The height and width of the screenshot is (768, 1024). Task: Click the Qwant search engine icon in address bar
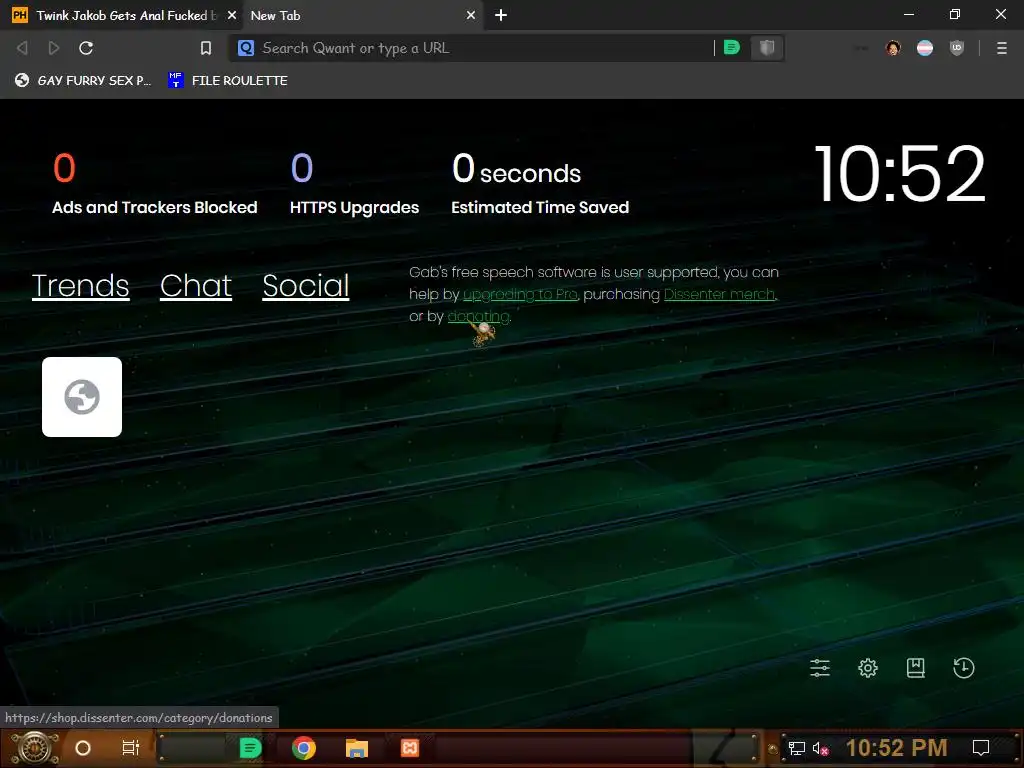(x=246, y=48)
